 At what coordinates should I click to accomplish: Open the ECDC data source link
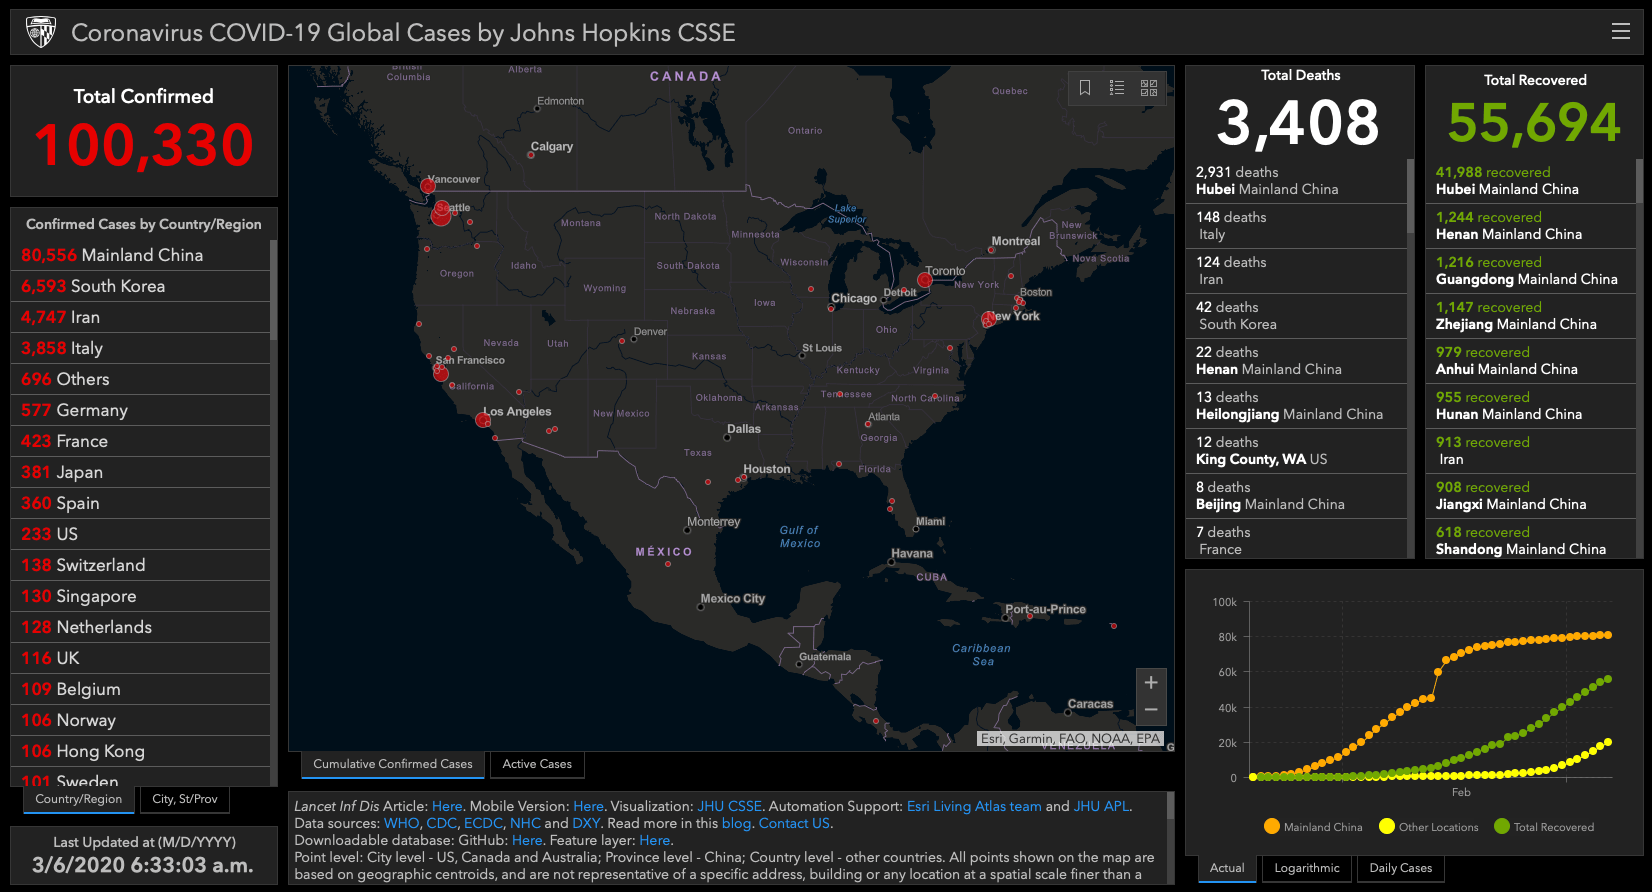click(483, 823)
